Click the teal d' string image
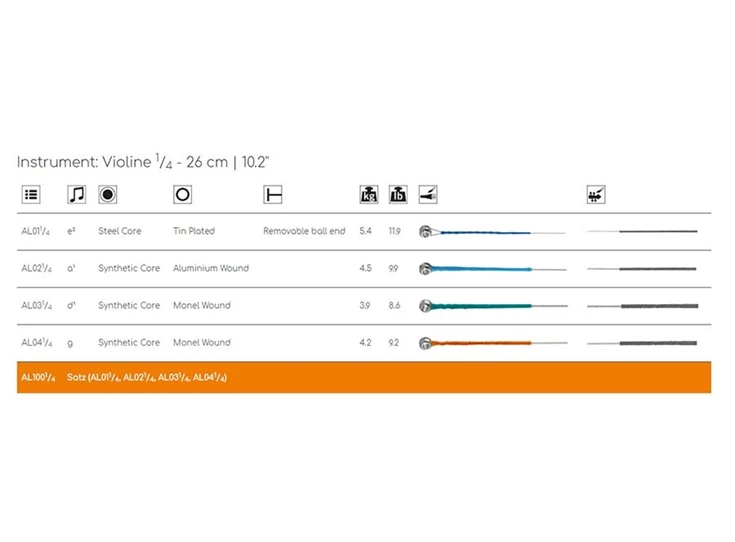 (490, 306)
